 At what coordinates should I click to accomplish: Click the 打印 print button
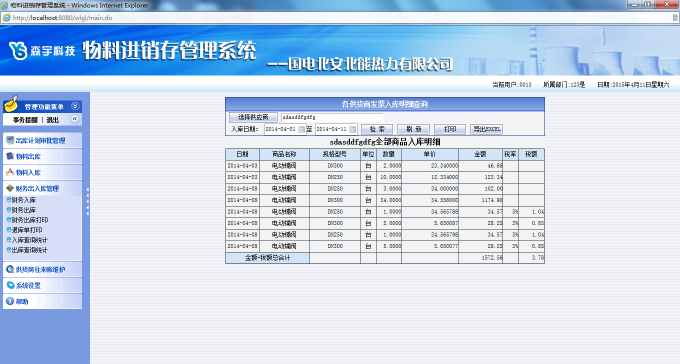pyautogui.click(x=450, y=129)
